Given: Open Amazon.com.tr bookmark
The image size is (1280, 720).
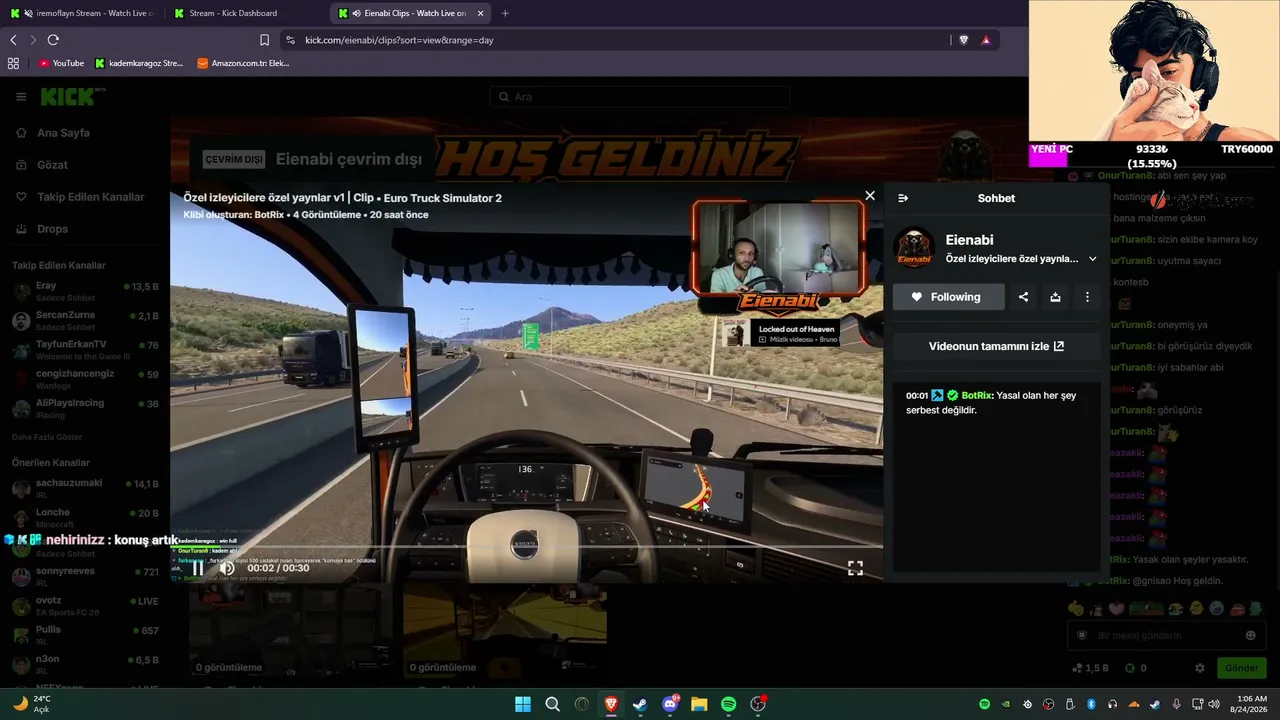Looking at the screenshot, I should click(243, 63).
